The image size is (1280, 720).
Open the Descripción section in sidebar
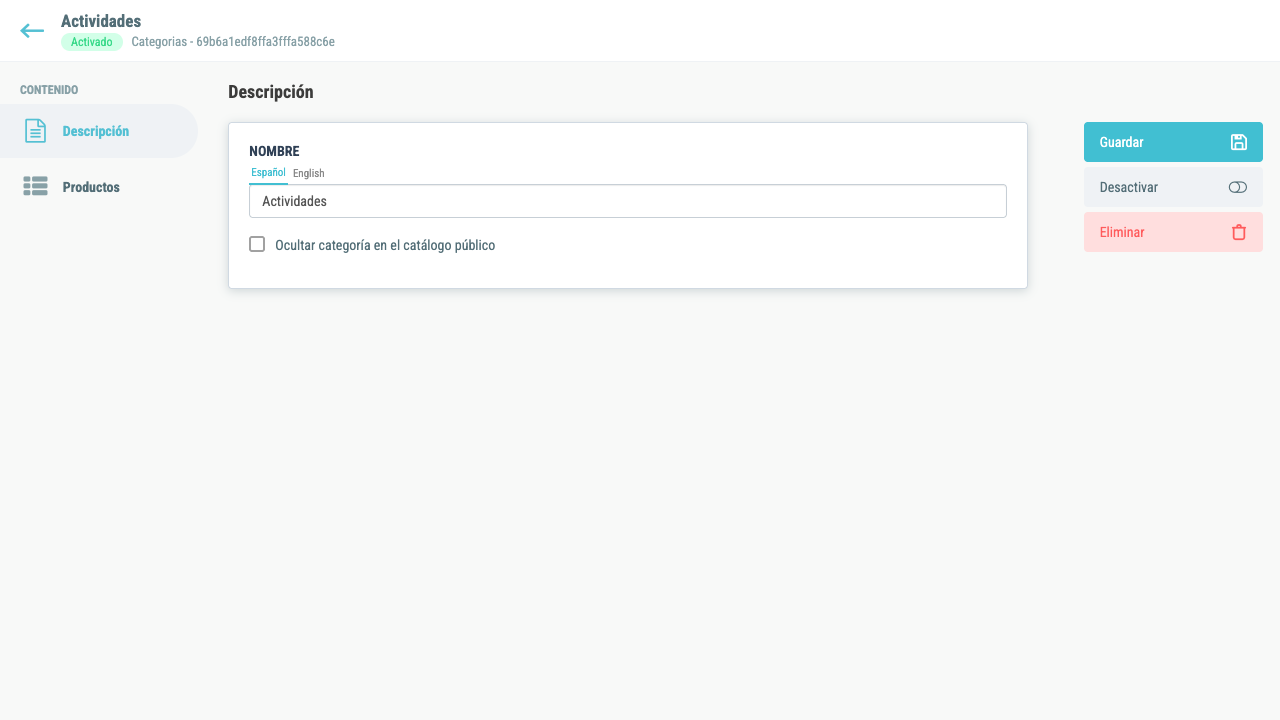pyautogui.click(x=99, y=131)
